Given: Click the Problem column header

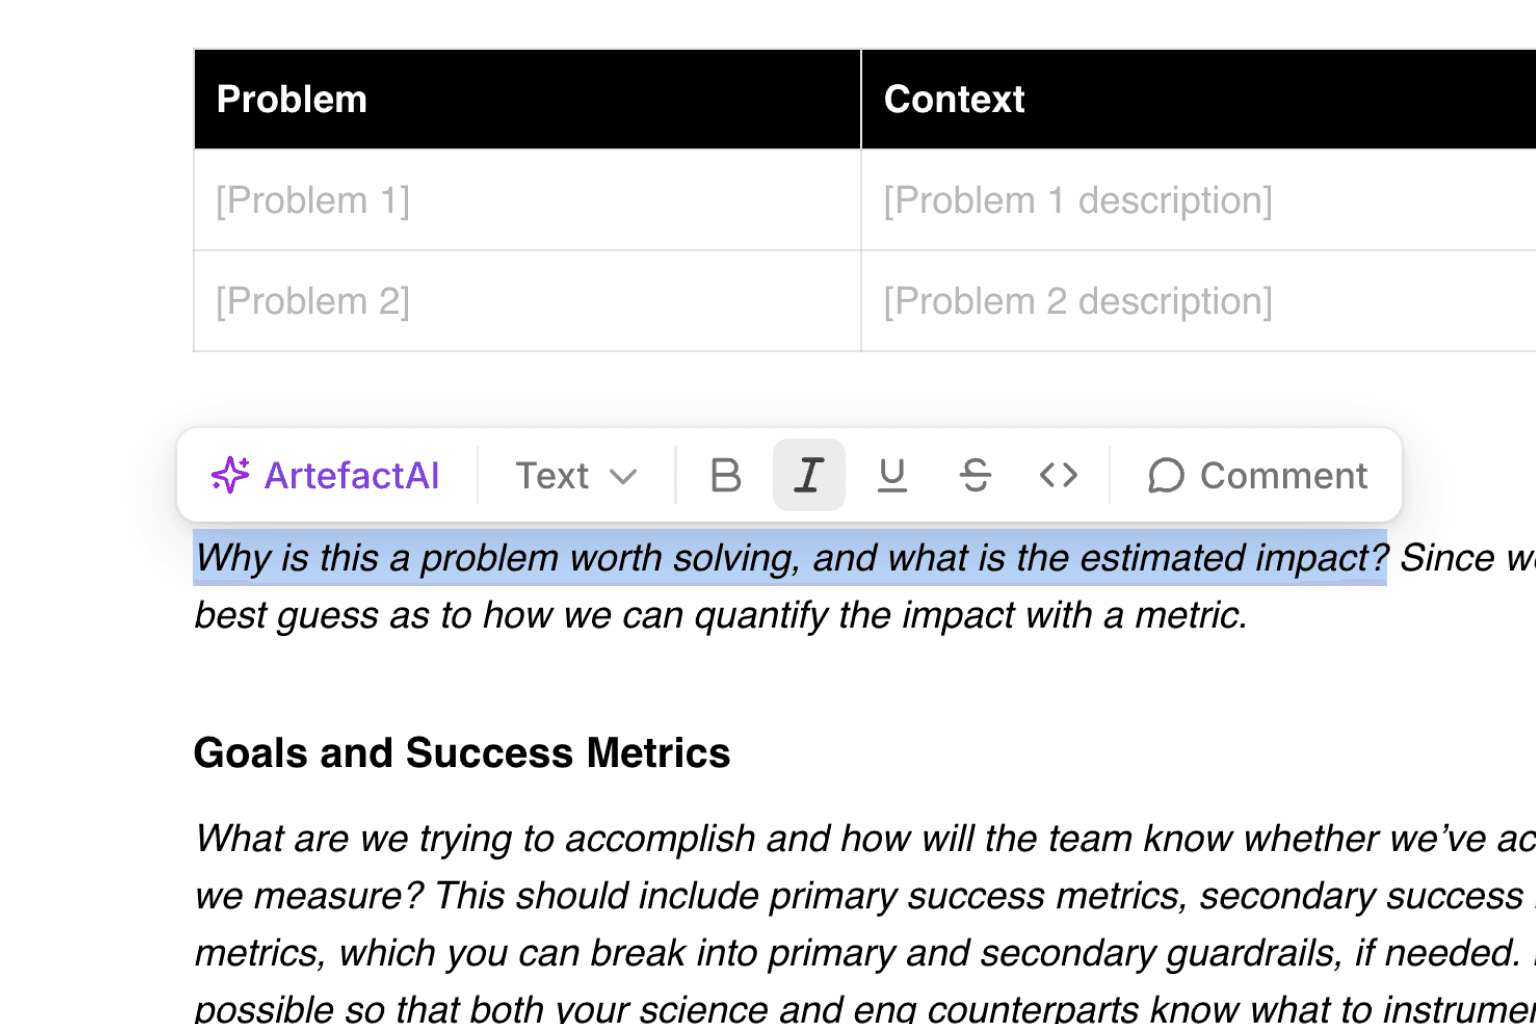Looking at the screenshot, I should click(x=292, y=99).
